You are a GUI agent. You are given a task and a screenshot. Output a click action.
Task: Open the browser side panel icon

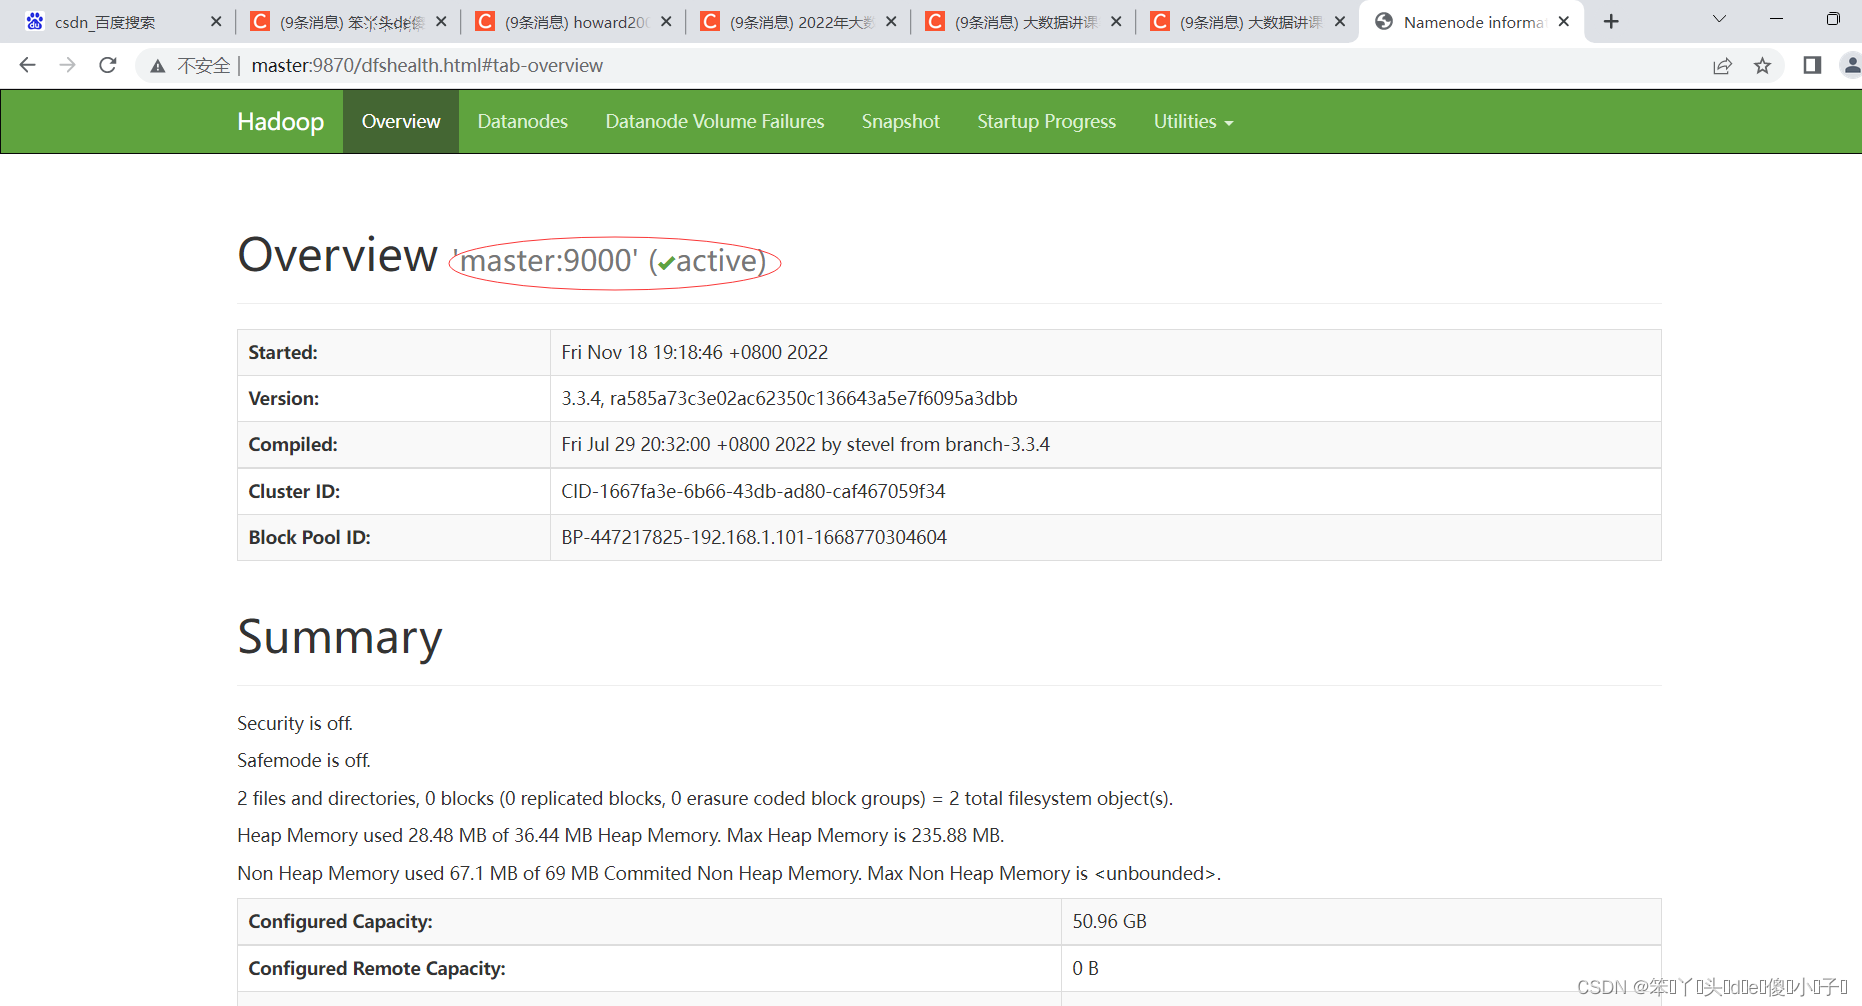coord(1810,65)
